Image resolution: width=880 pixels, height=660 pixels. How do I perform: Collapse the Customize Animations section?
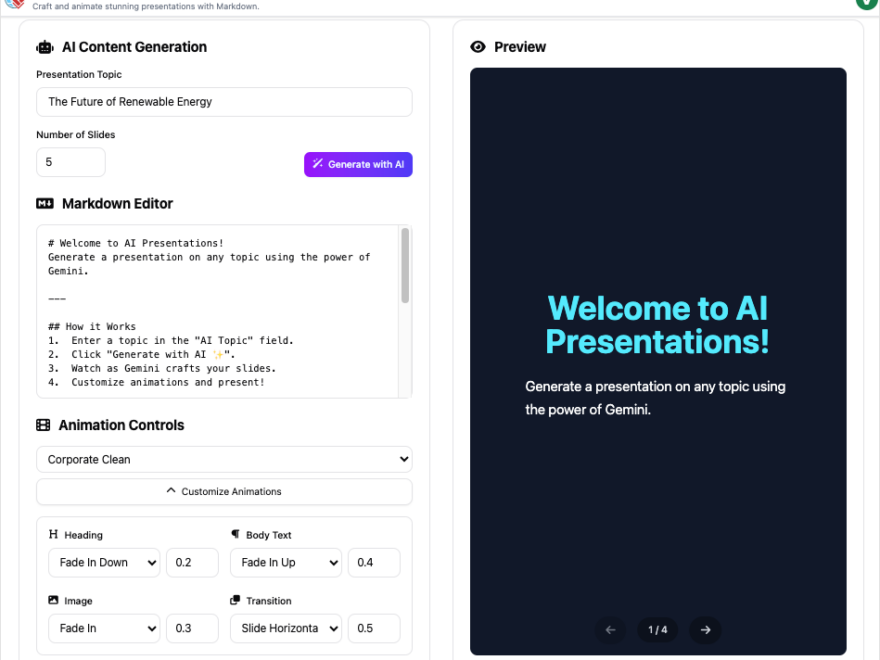coord(224,491)
